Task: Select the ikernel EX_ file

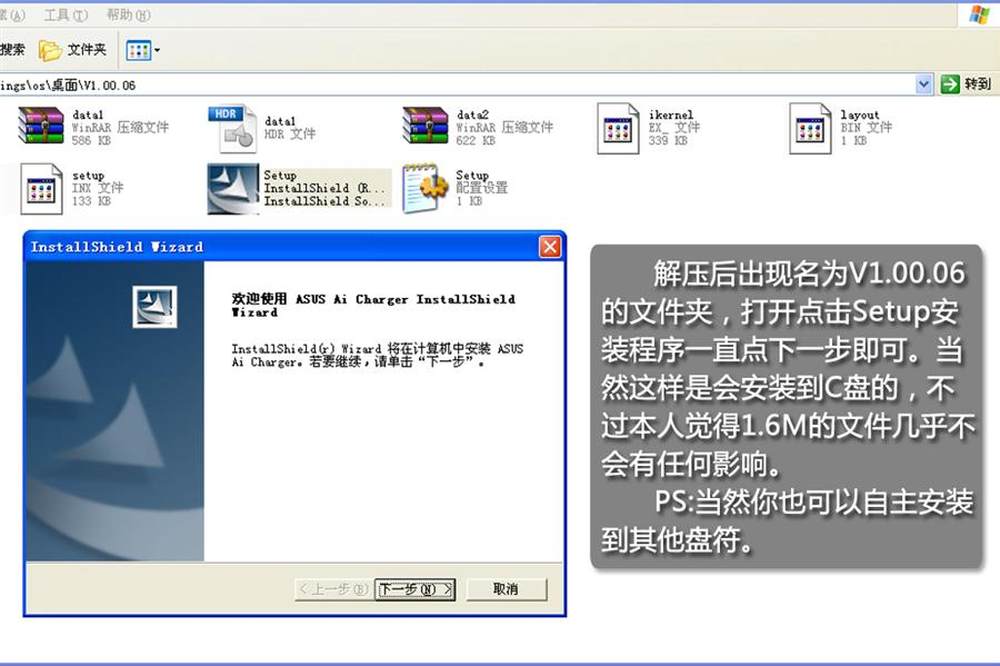Action: 649,128
